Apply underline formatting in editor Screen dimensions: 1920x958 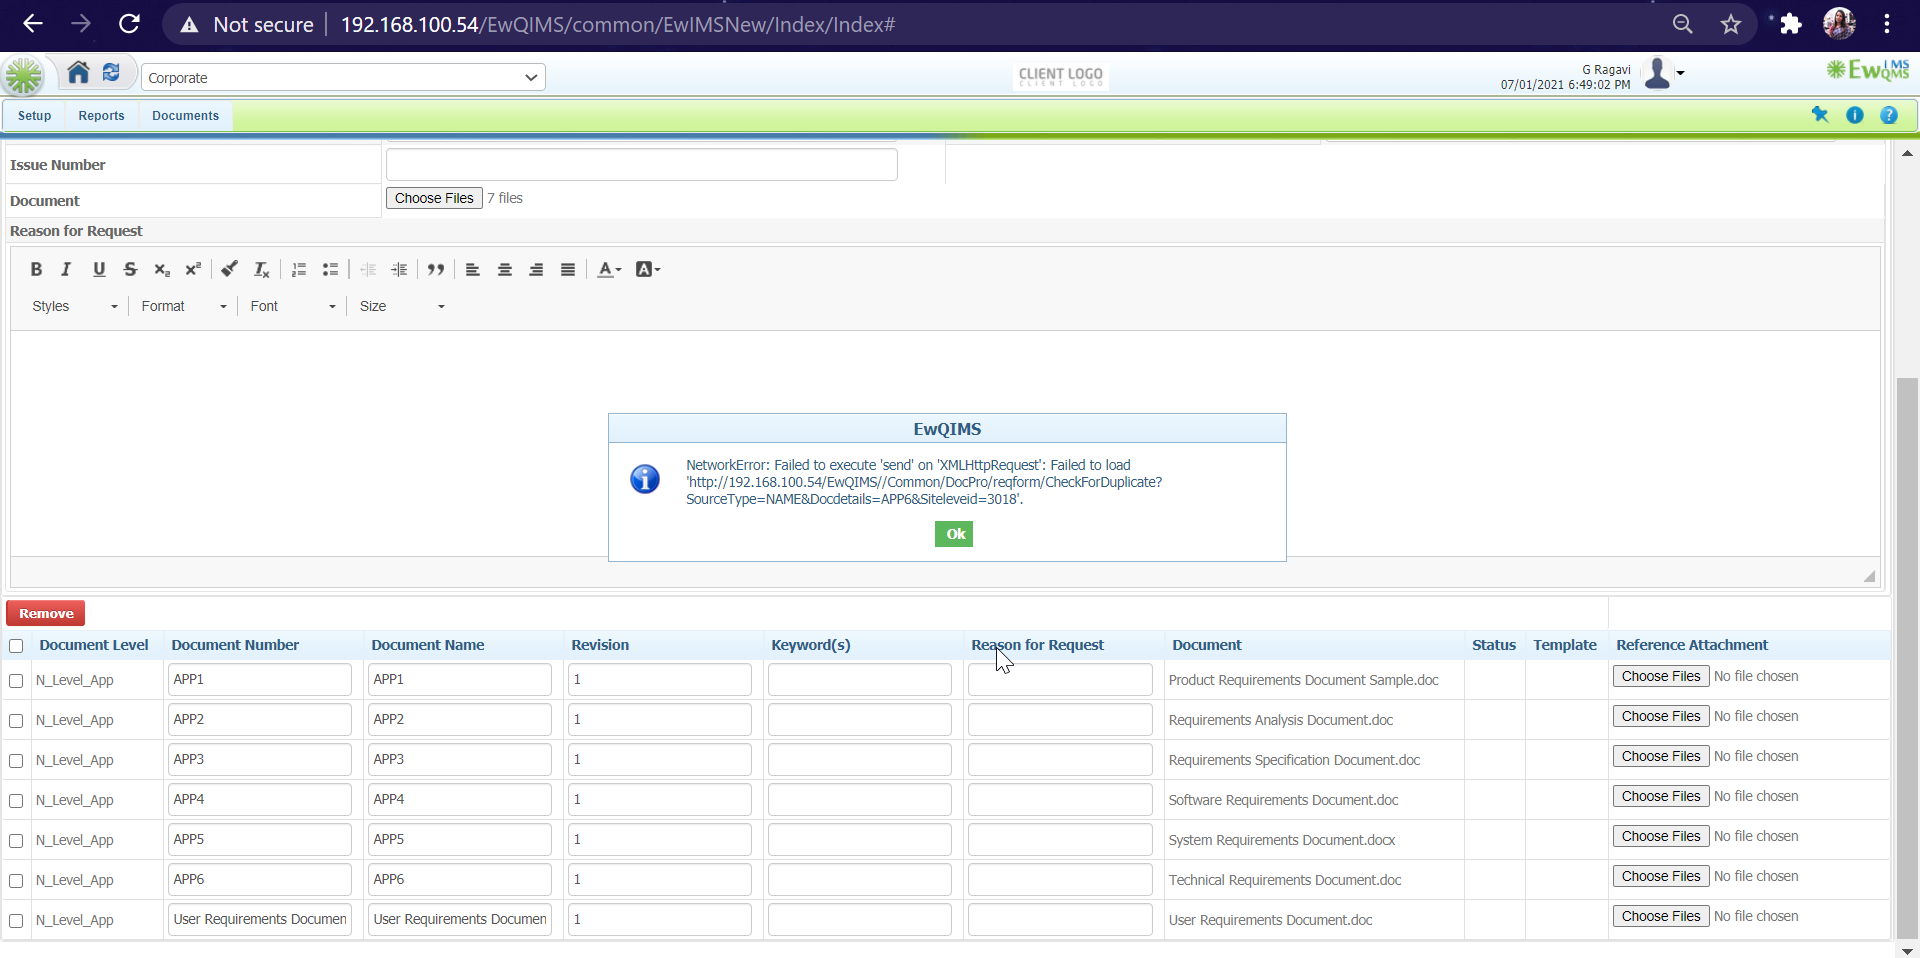(99, 269)
